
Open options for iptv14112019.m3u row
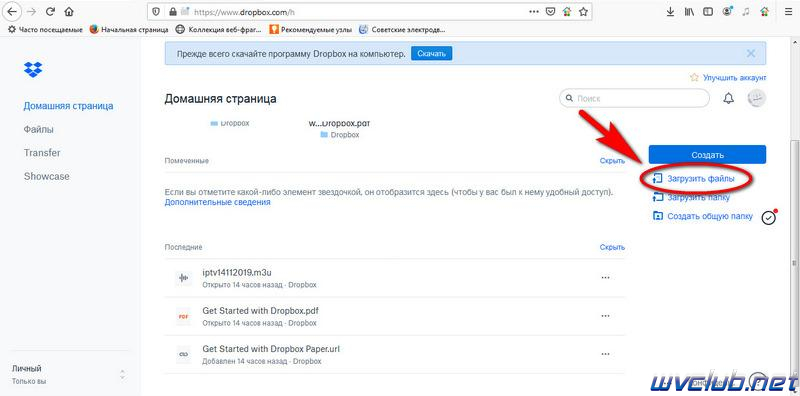606,278
